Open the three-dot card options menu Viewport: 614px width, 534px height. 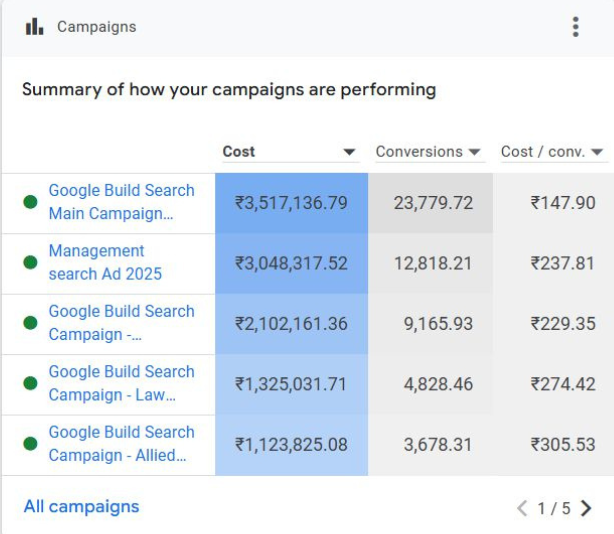[x=575, y=27]
